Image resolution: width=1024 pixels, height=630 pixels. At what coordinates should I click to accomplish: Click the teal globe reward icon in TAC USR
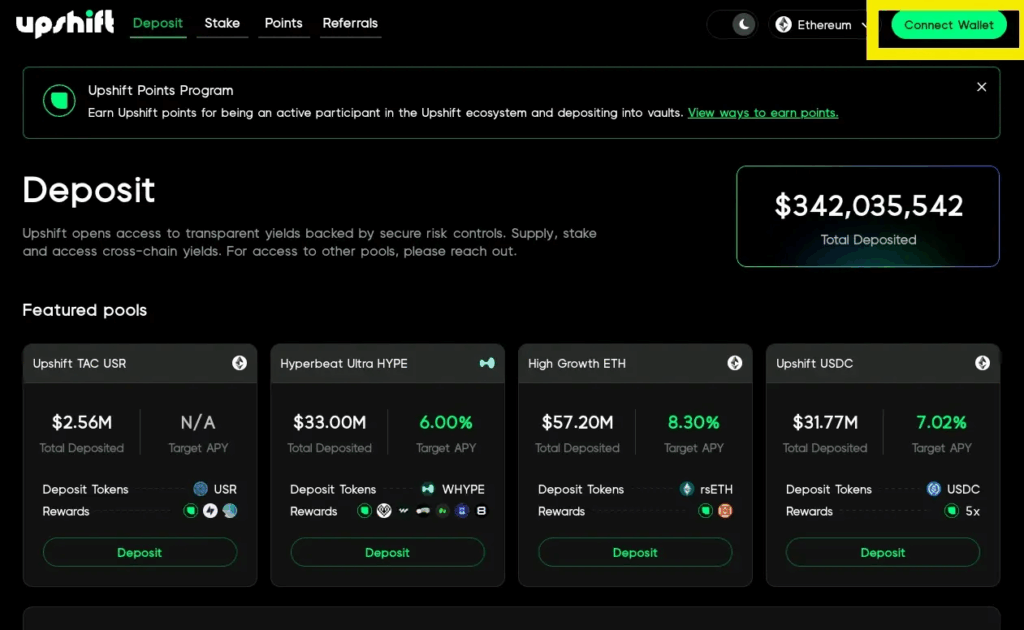pos(230,511)
